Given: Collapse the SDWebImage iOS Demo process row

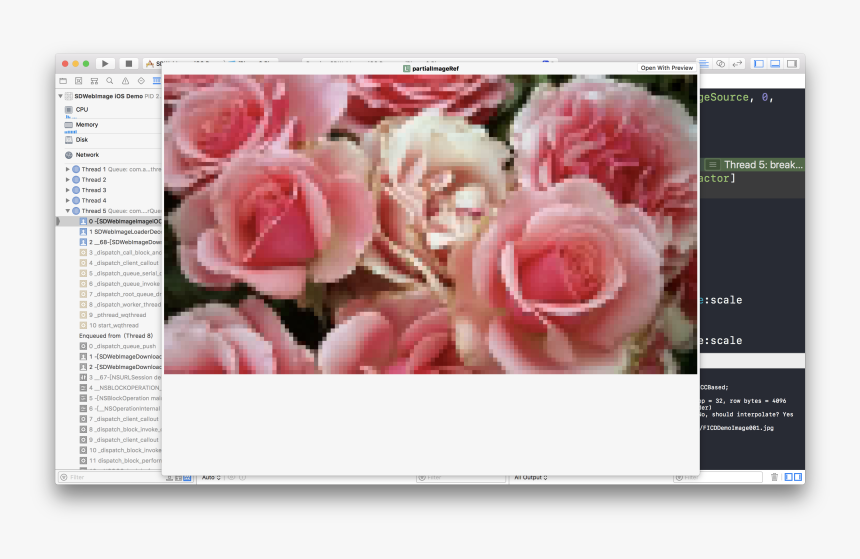Looking at the screenshot, I should (60, 96).
